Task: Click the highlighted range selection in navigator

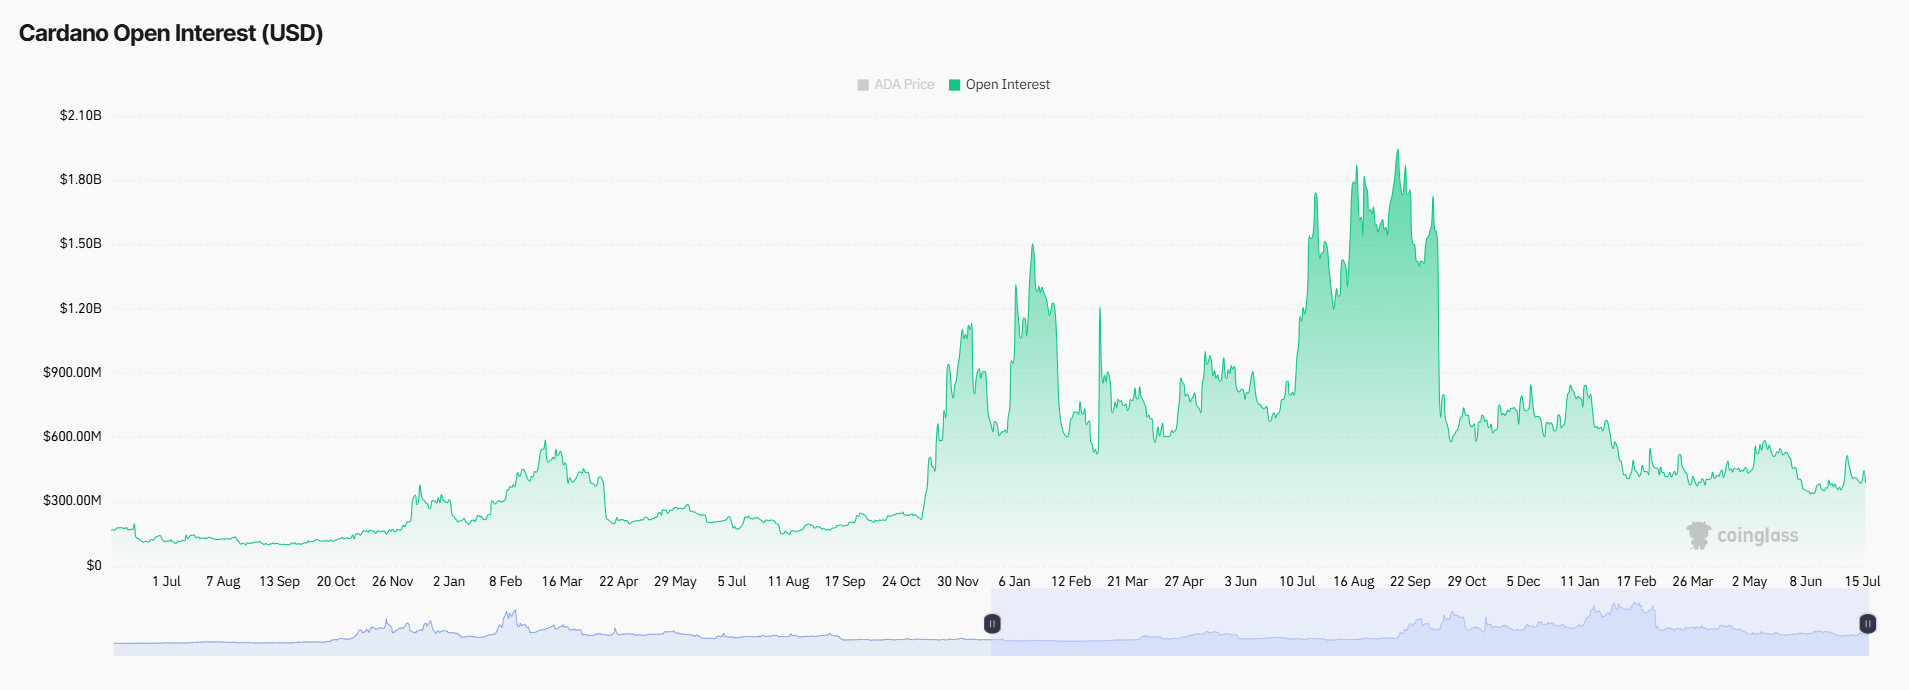Action: click(1430, 623)
